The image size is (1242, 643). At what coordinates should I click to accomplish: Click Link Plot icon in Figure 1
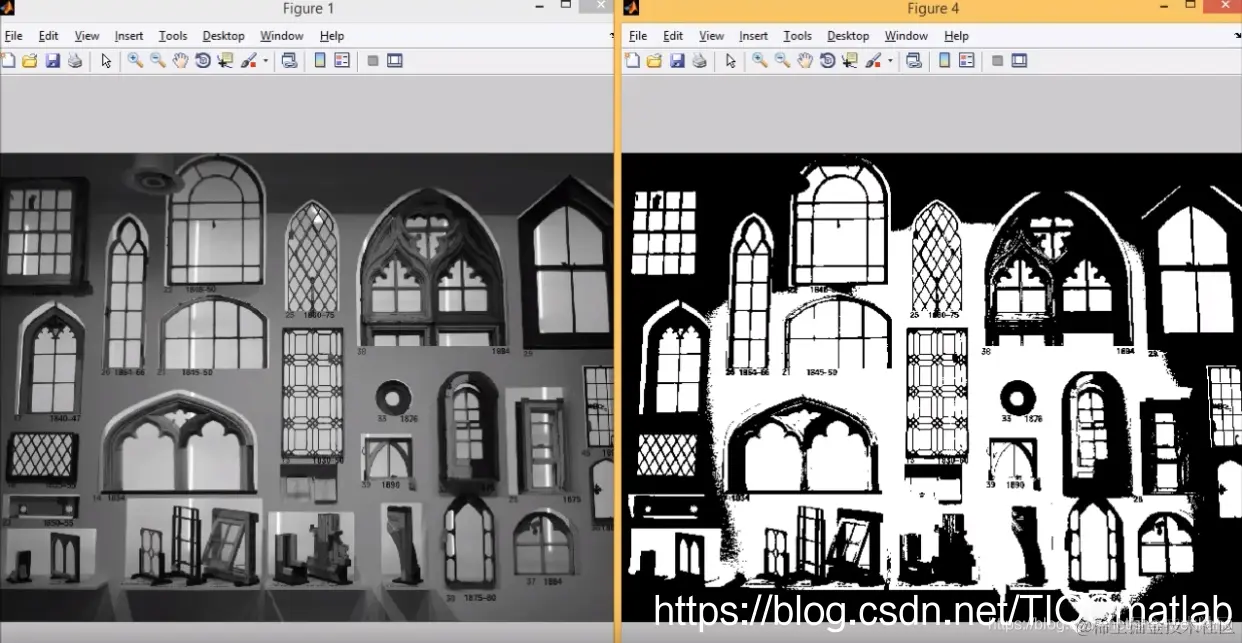[289, 61]
